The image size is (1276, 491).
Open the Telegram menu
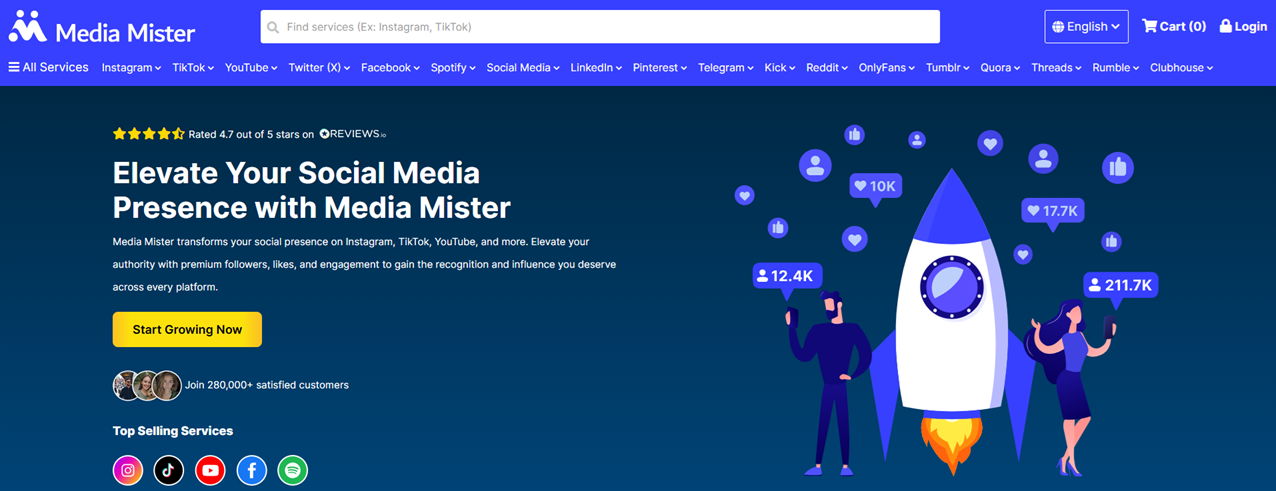(x=726, y=68)
